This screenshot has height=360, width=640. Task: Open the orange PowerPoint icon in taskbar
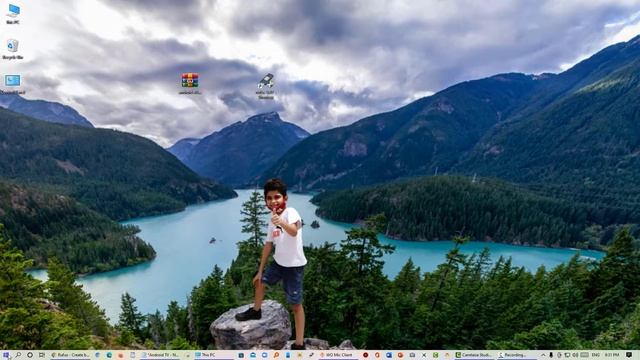tap(400, 355)
